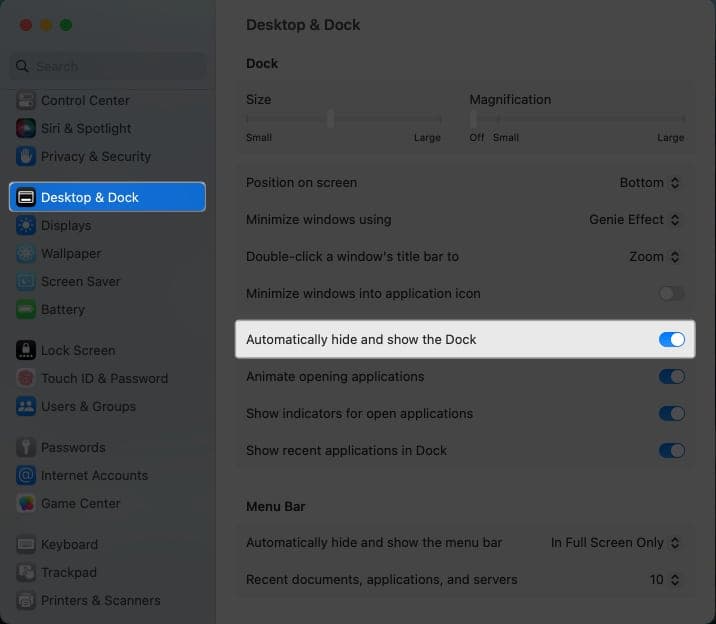Viewport: 716px width, 624px height.
Task: Open Position on screen Bottom dropdown
Action: [650, 183]
